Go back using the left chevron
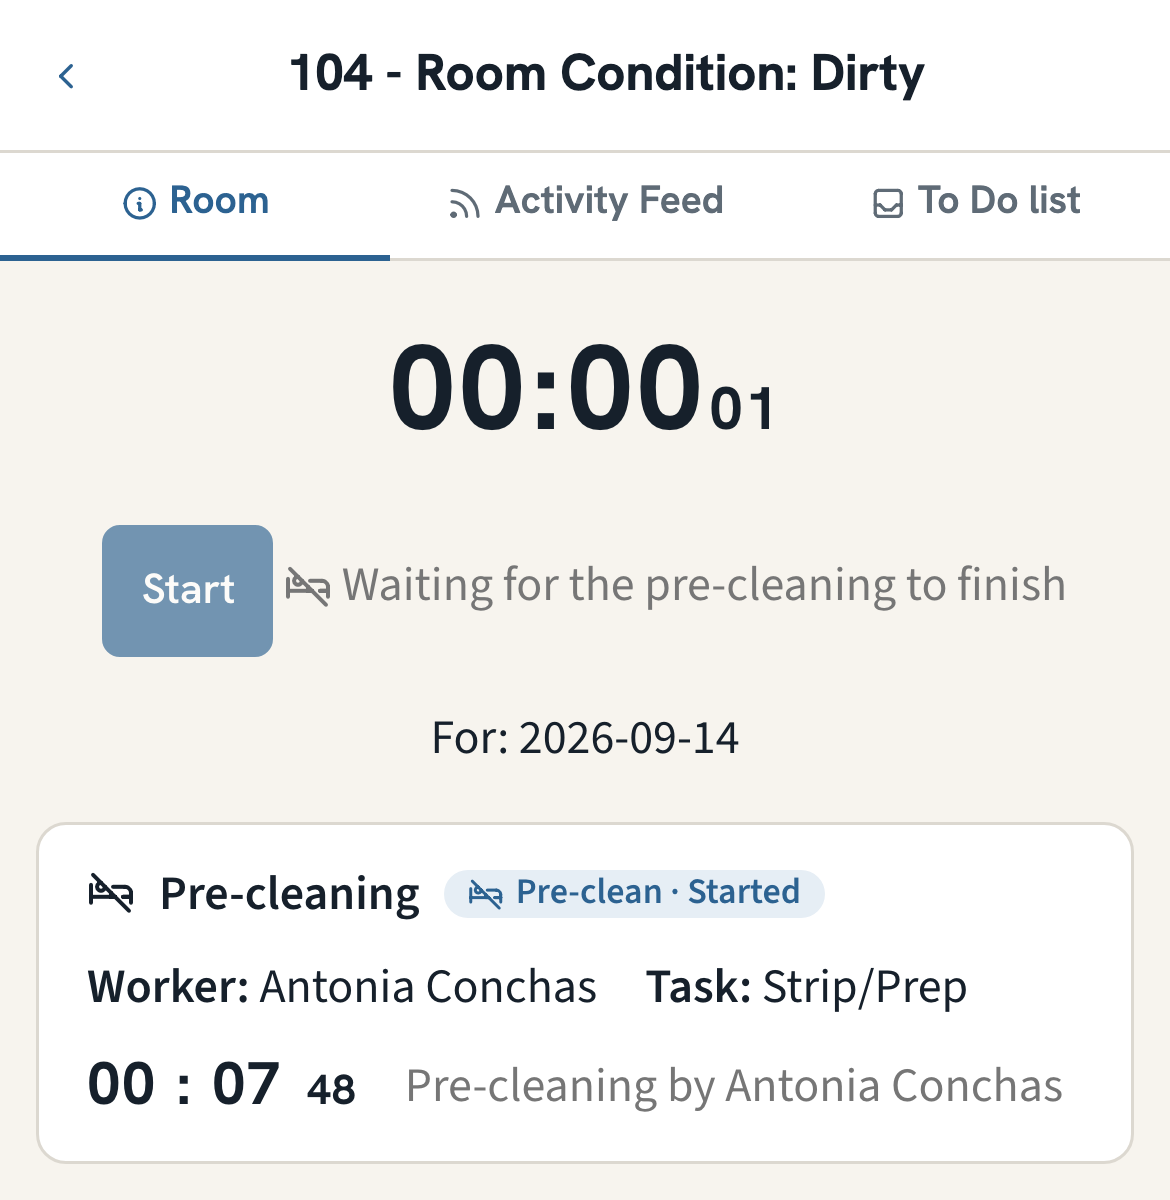The image size is (1170, 1200). [x=67, y=76]
